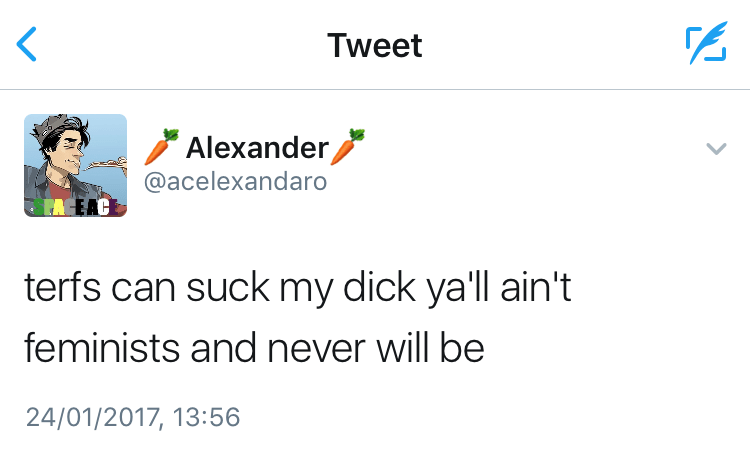The height and width of the screenshot is (452, 750).
Task: Tap the tweet's first line of text
Action: pyautogui.click(x=298, y=288)
